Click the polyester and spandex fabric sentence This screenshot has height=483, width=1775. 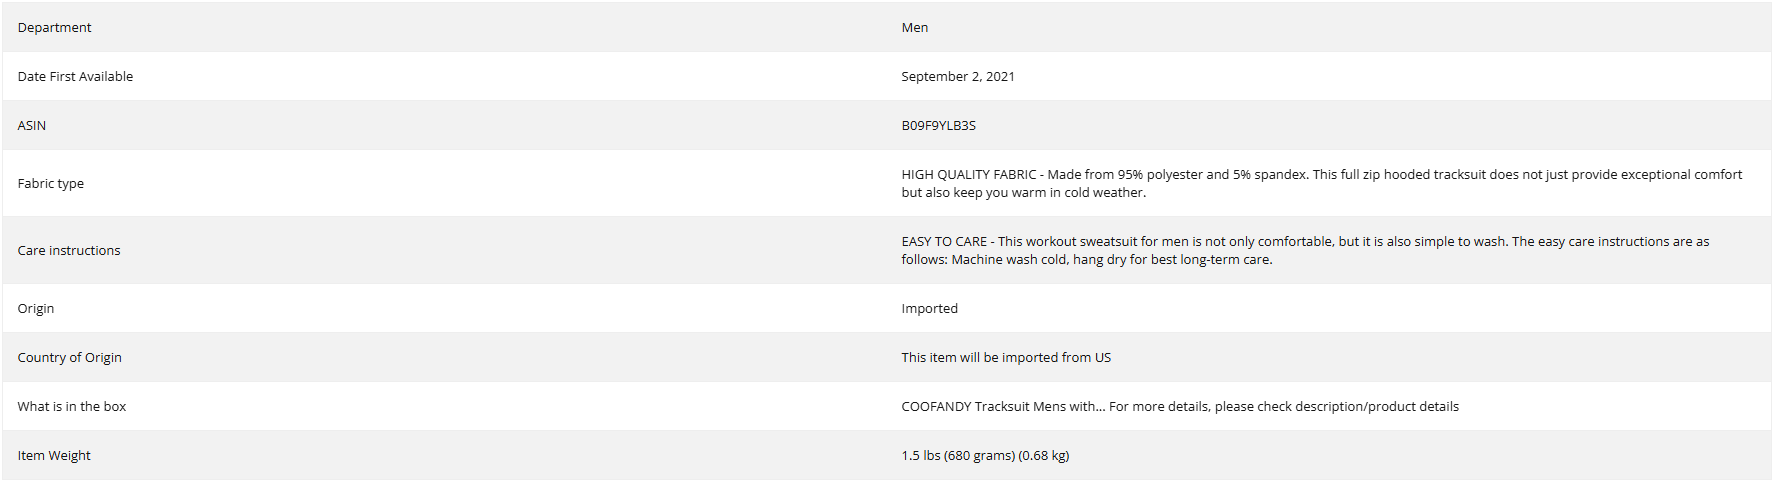(1178, 174)
